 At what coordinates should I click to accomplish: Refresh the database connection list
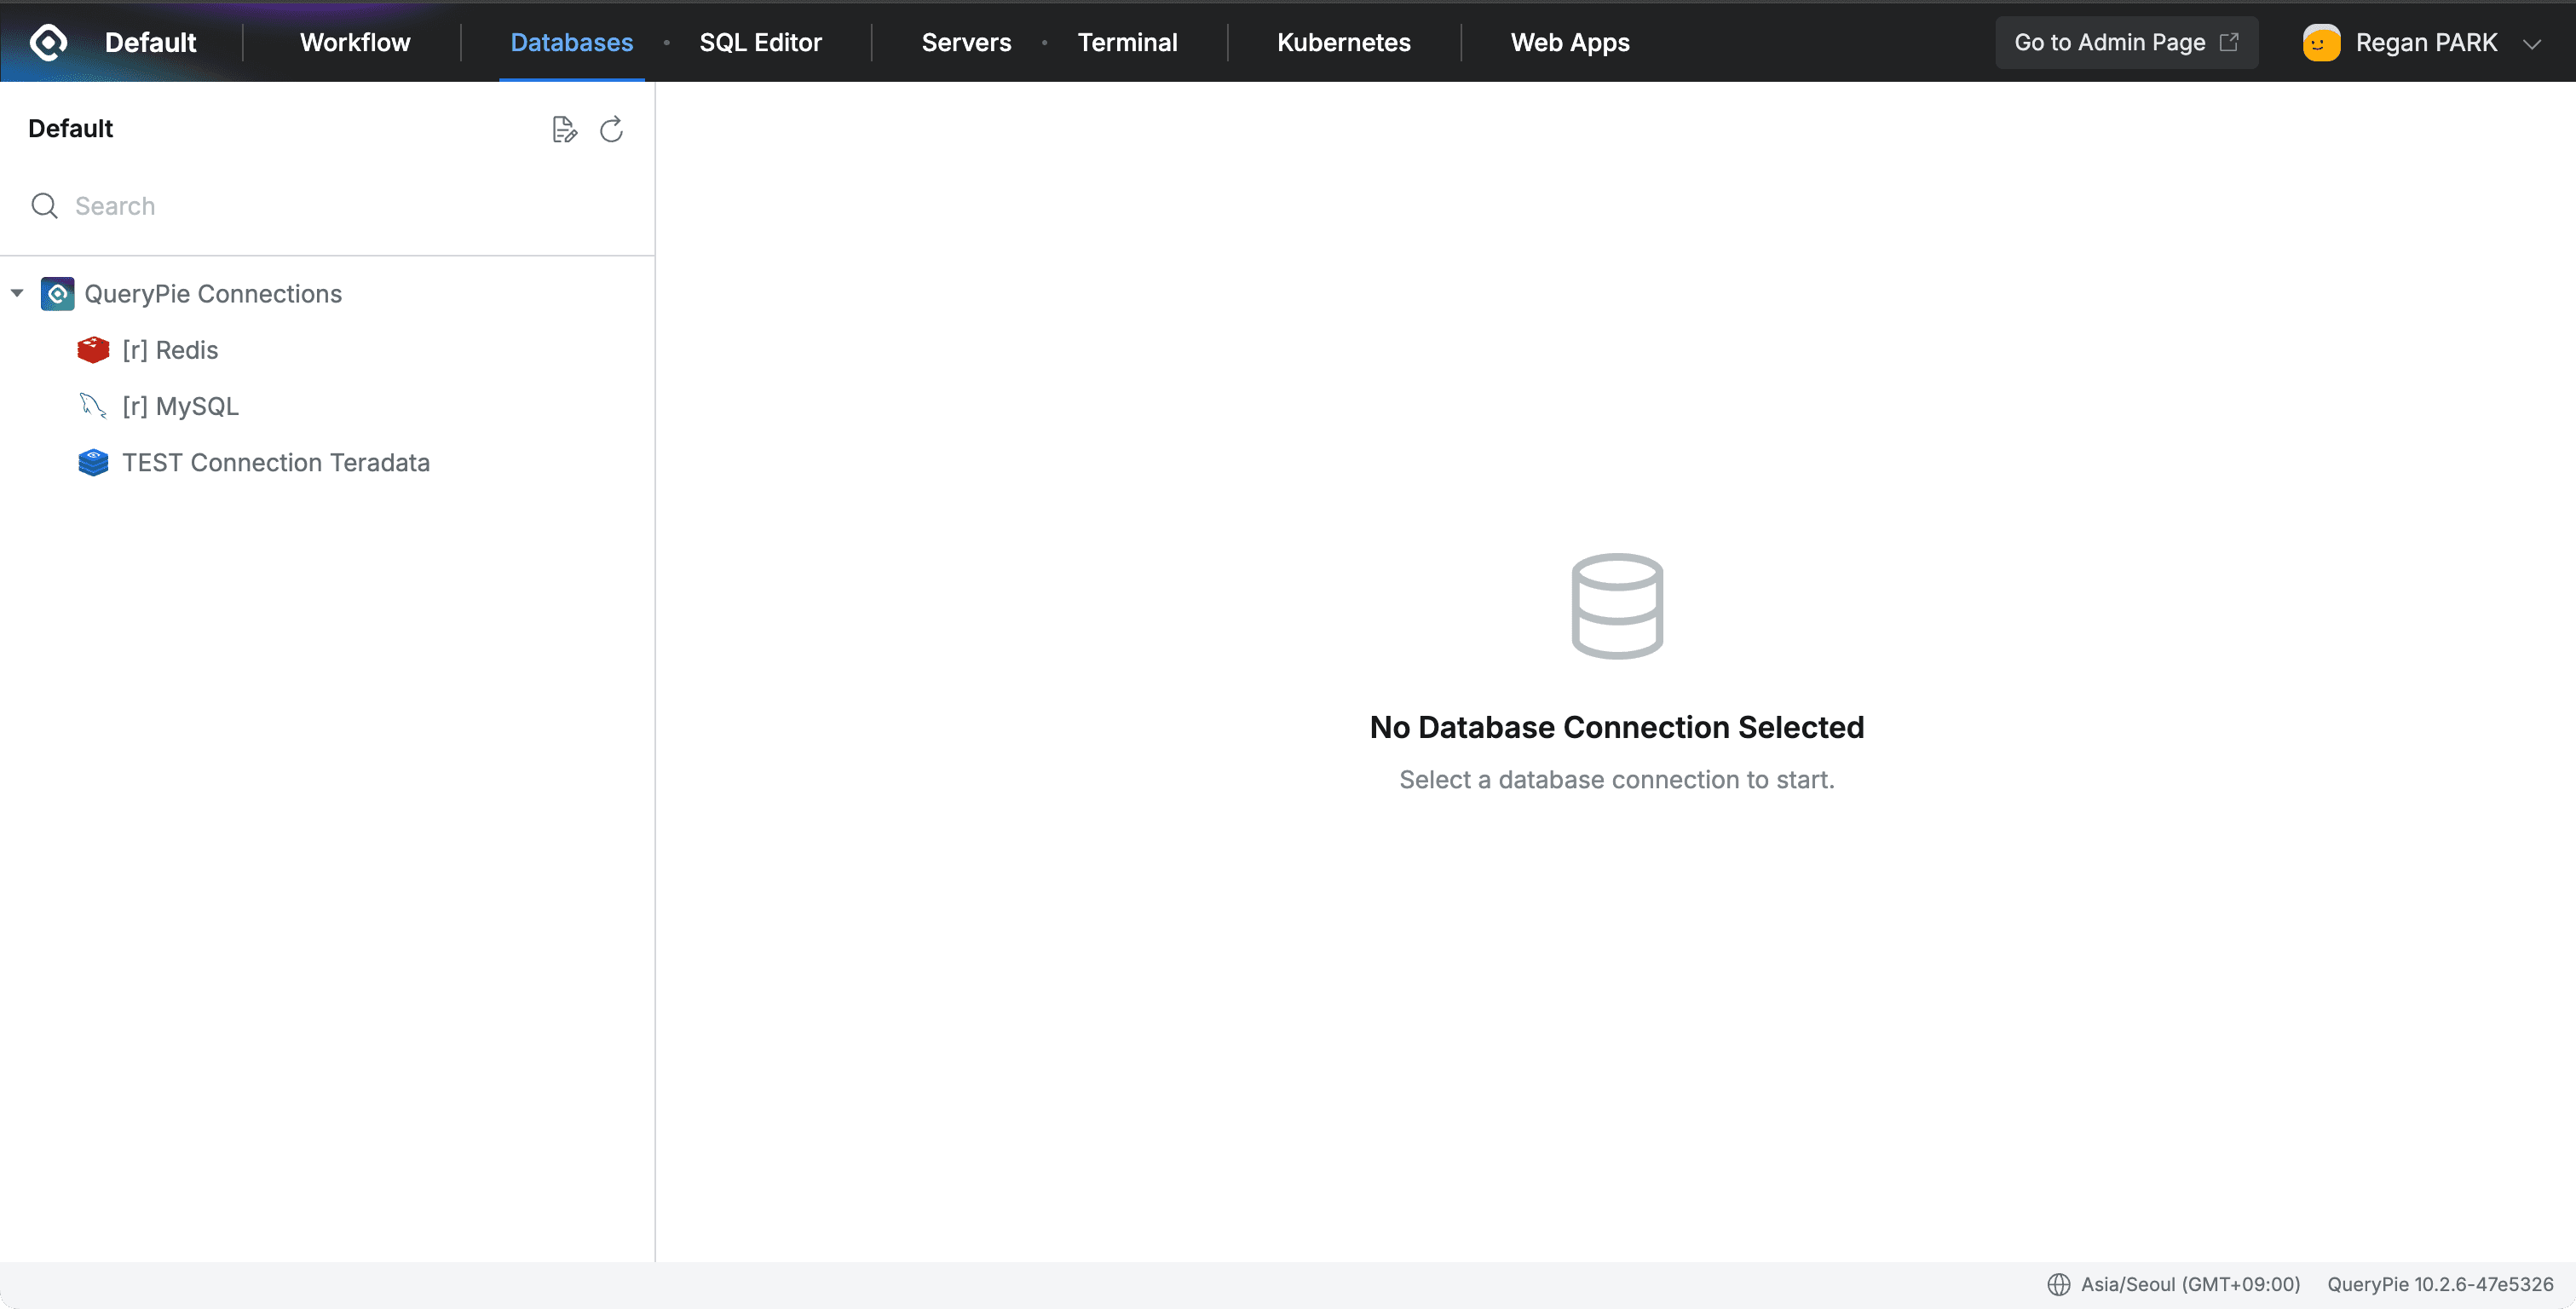pos(611,129)
